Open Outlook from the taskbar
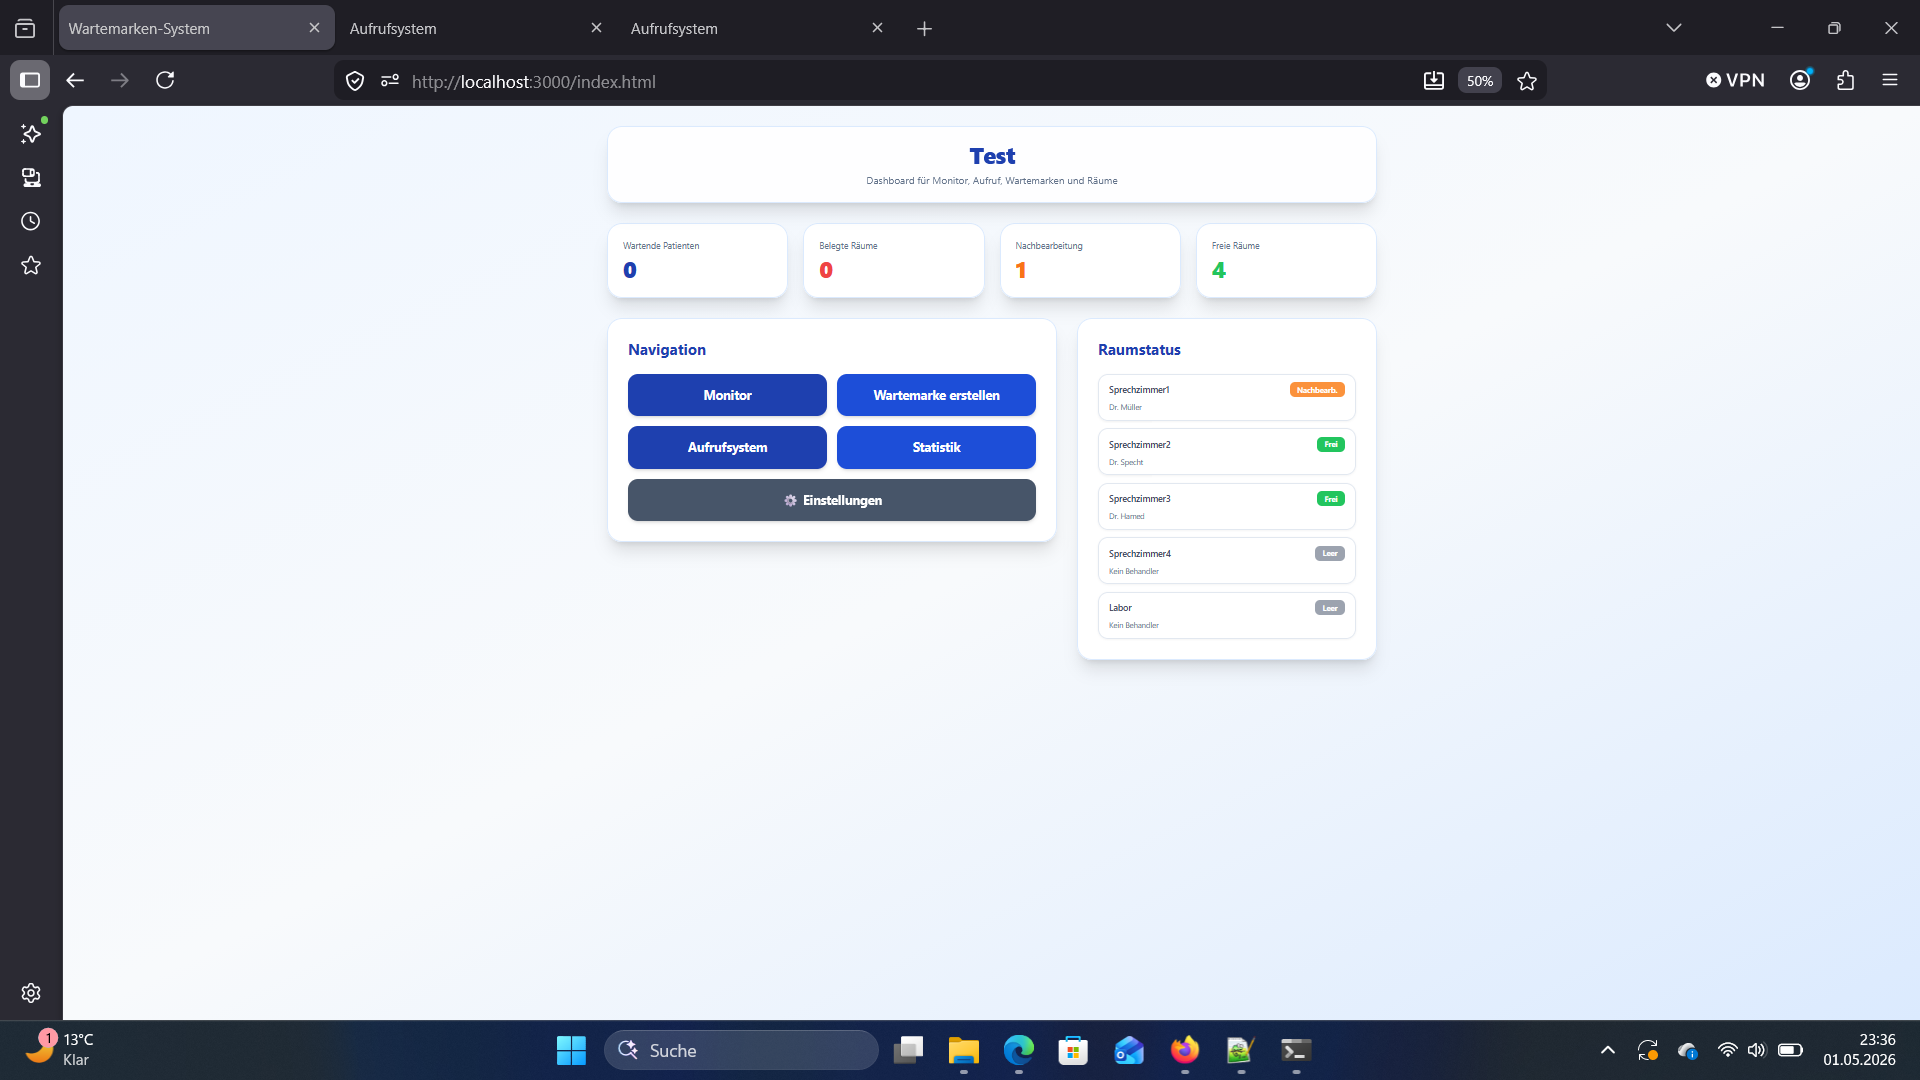 [x=1129, y=1050]
